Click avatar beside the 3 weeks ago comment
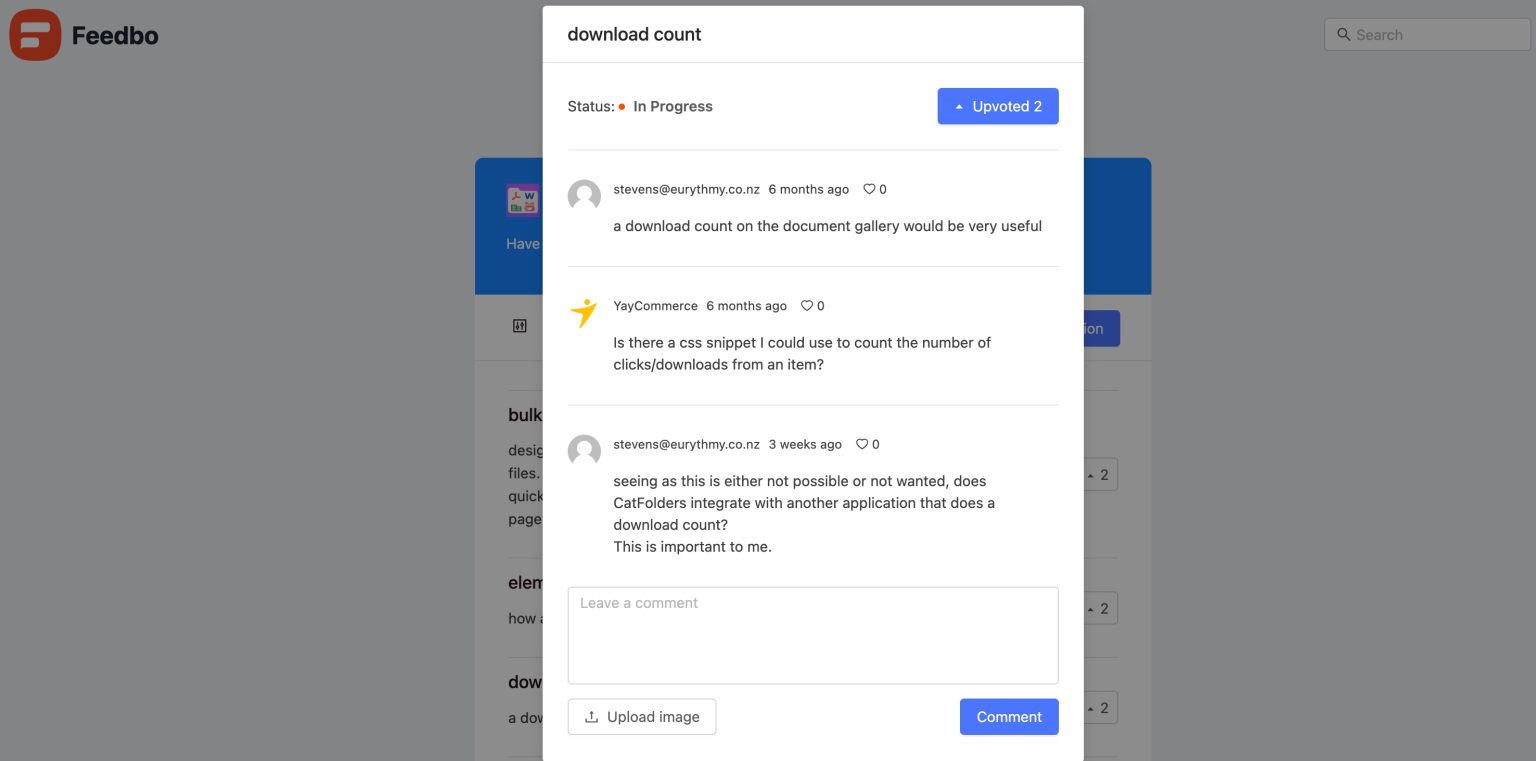 coord(584,451)
